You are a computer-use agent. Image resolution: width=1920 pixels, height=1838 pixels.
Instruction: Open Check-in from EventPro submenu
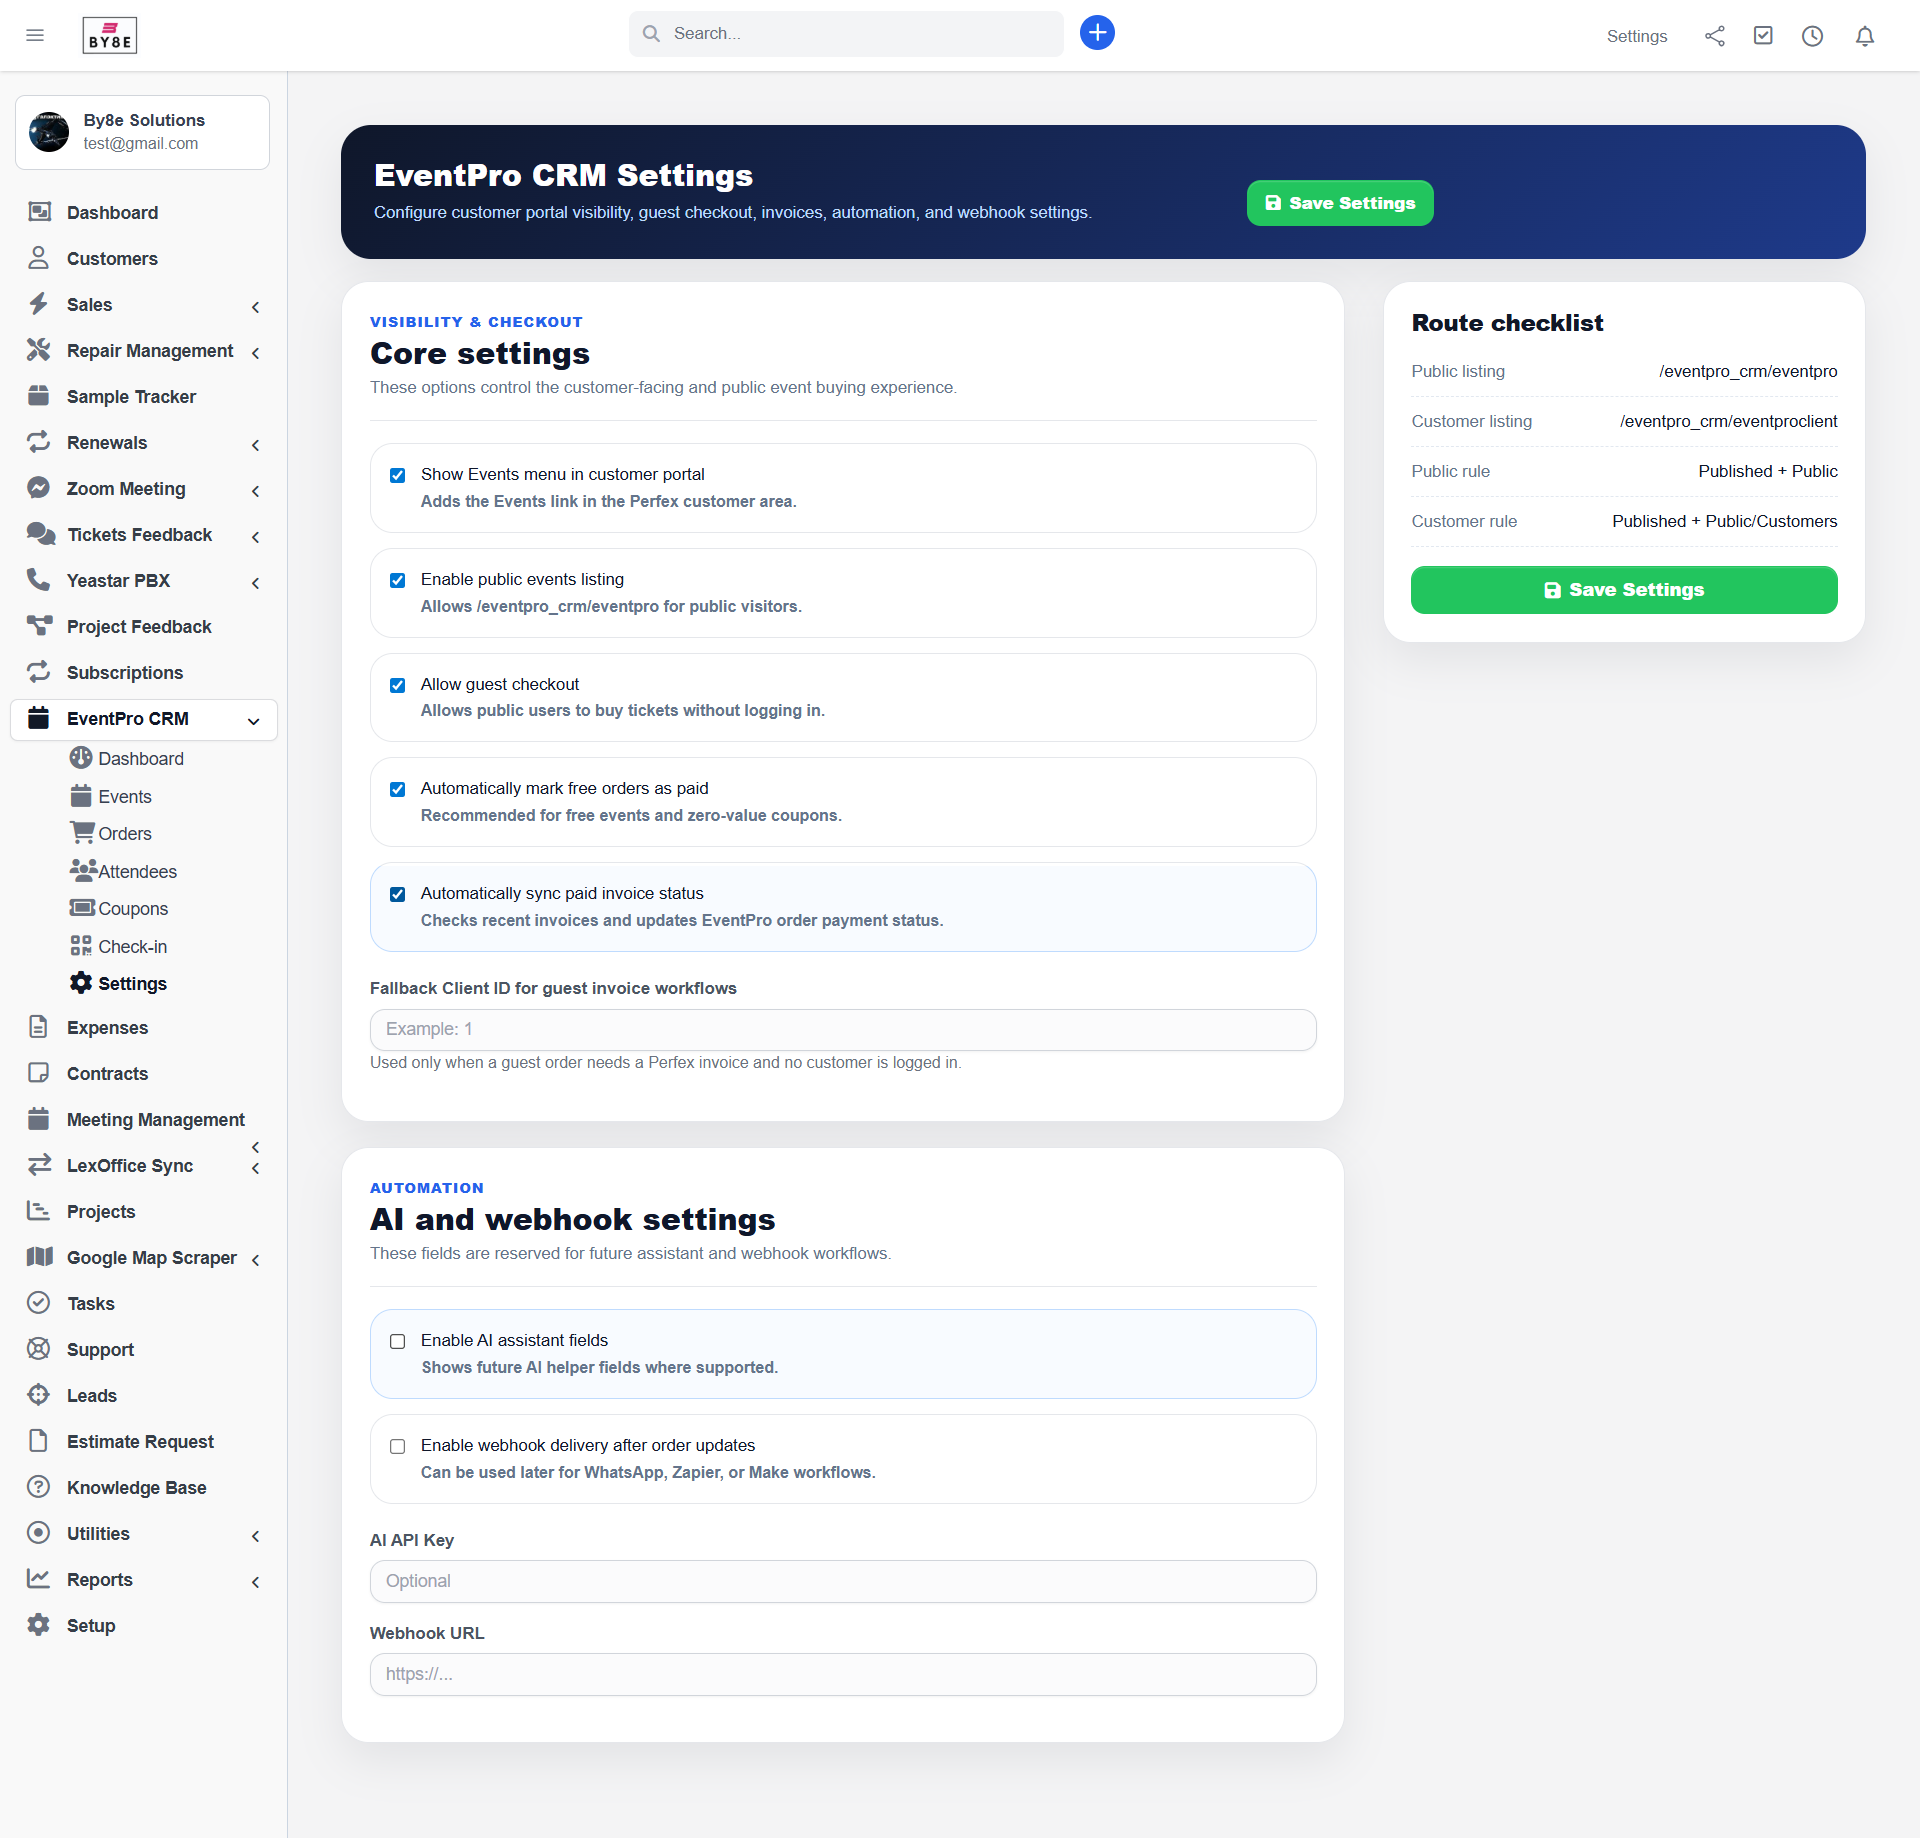pos(132,946)
